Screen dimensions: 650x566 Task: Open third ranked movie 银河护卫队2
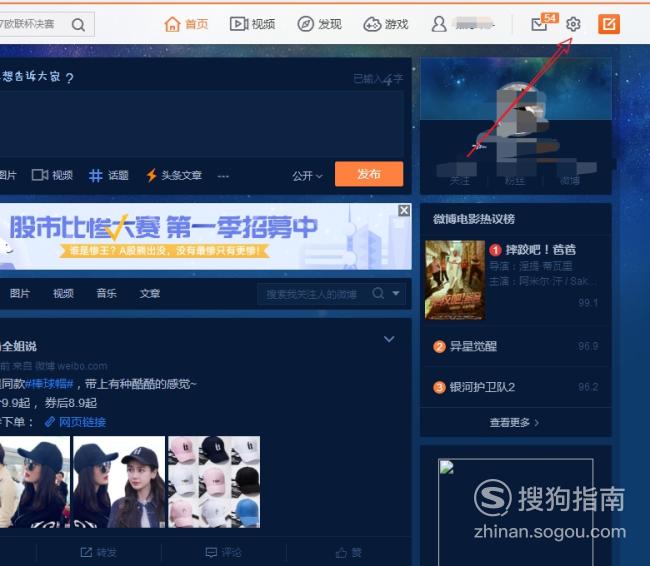pyautogui.click(x=482, y=387)
